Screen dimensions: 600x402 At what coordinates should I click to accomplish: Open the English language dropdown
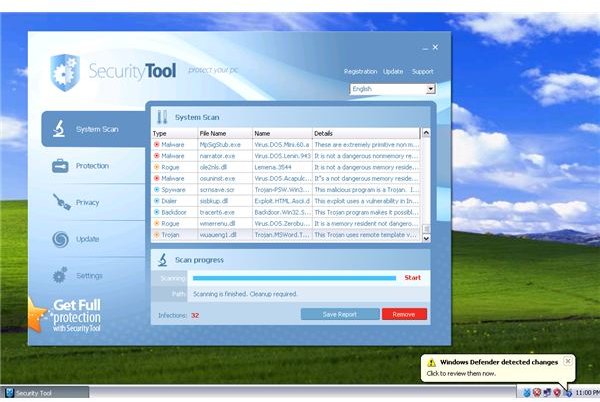pyautogui.click(x=393, y=89)
